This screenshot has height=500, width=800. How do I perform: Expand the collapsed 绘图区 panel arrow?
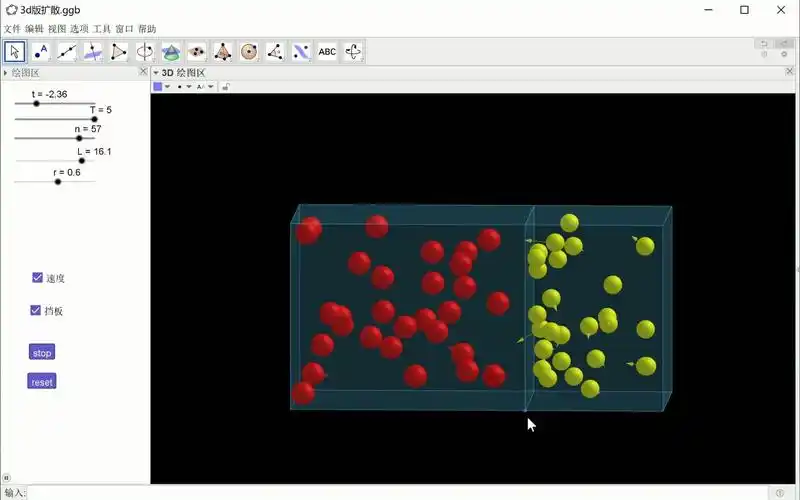click(x=6, y=73)
